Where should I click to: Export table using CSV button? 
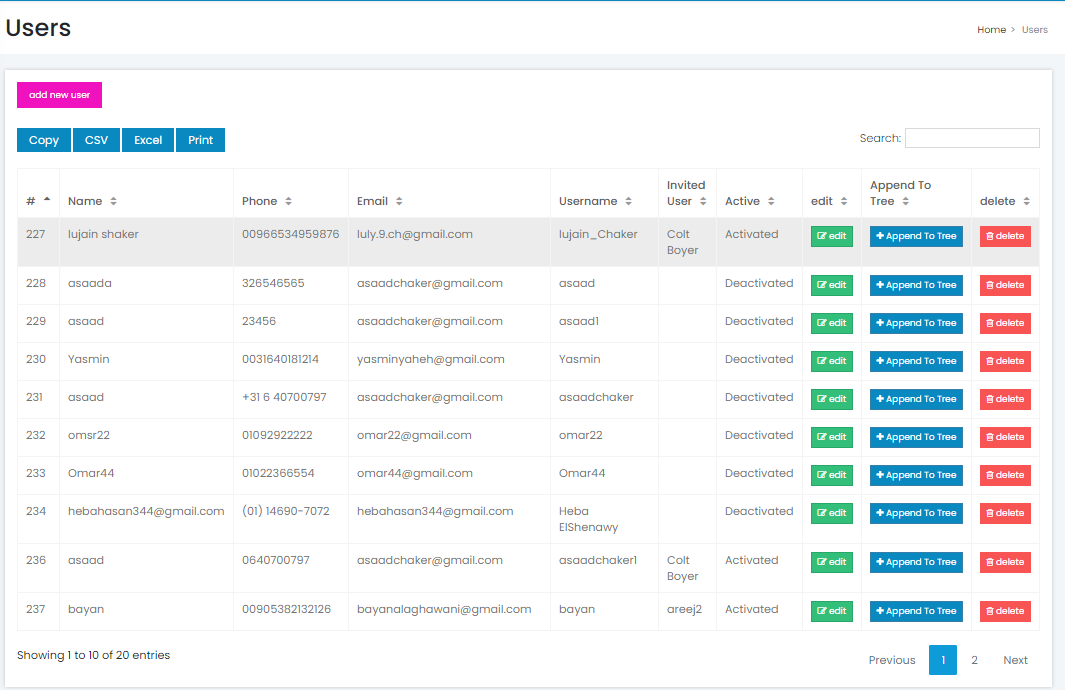coord(96,140)
